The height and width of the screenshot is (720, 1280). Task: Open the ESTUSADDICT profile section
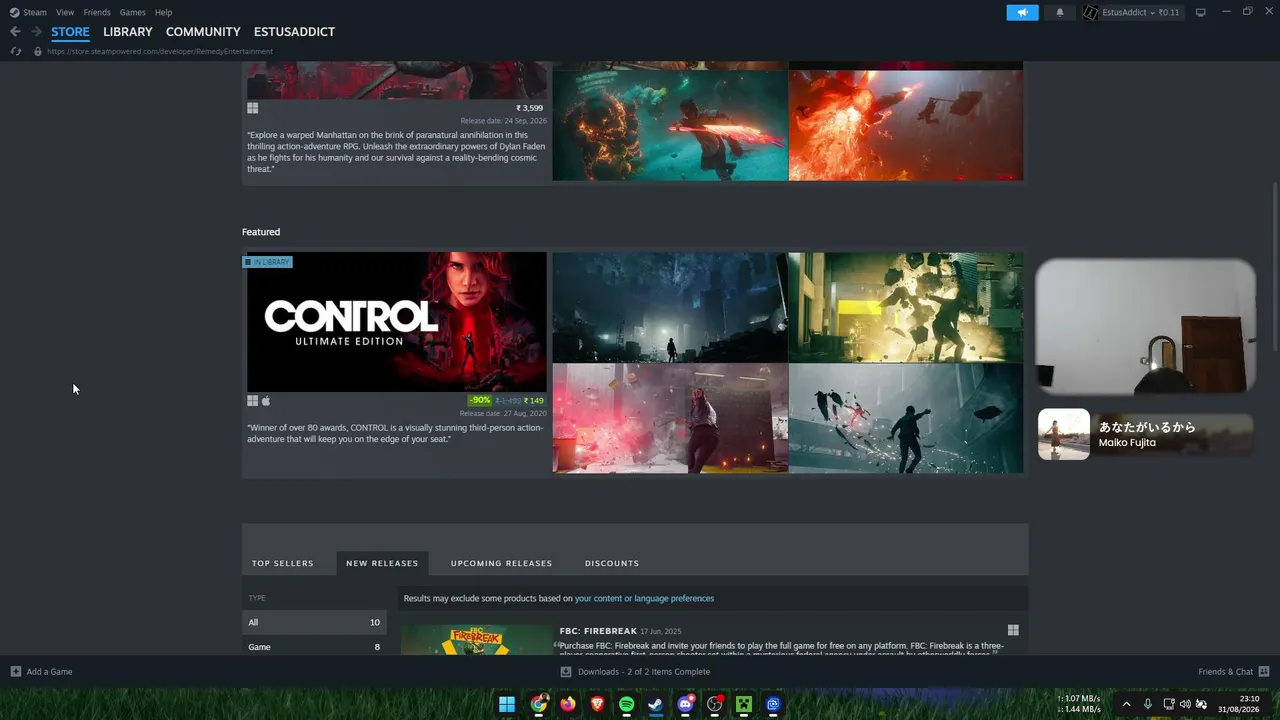pyautogui.click(x=294, y=32)
